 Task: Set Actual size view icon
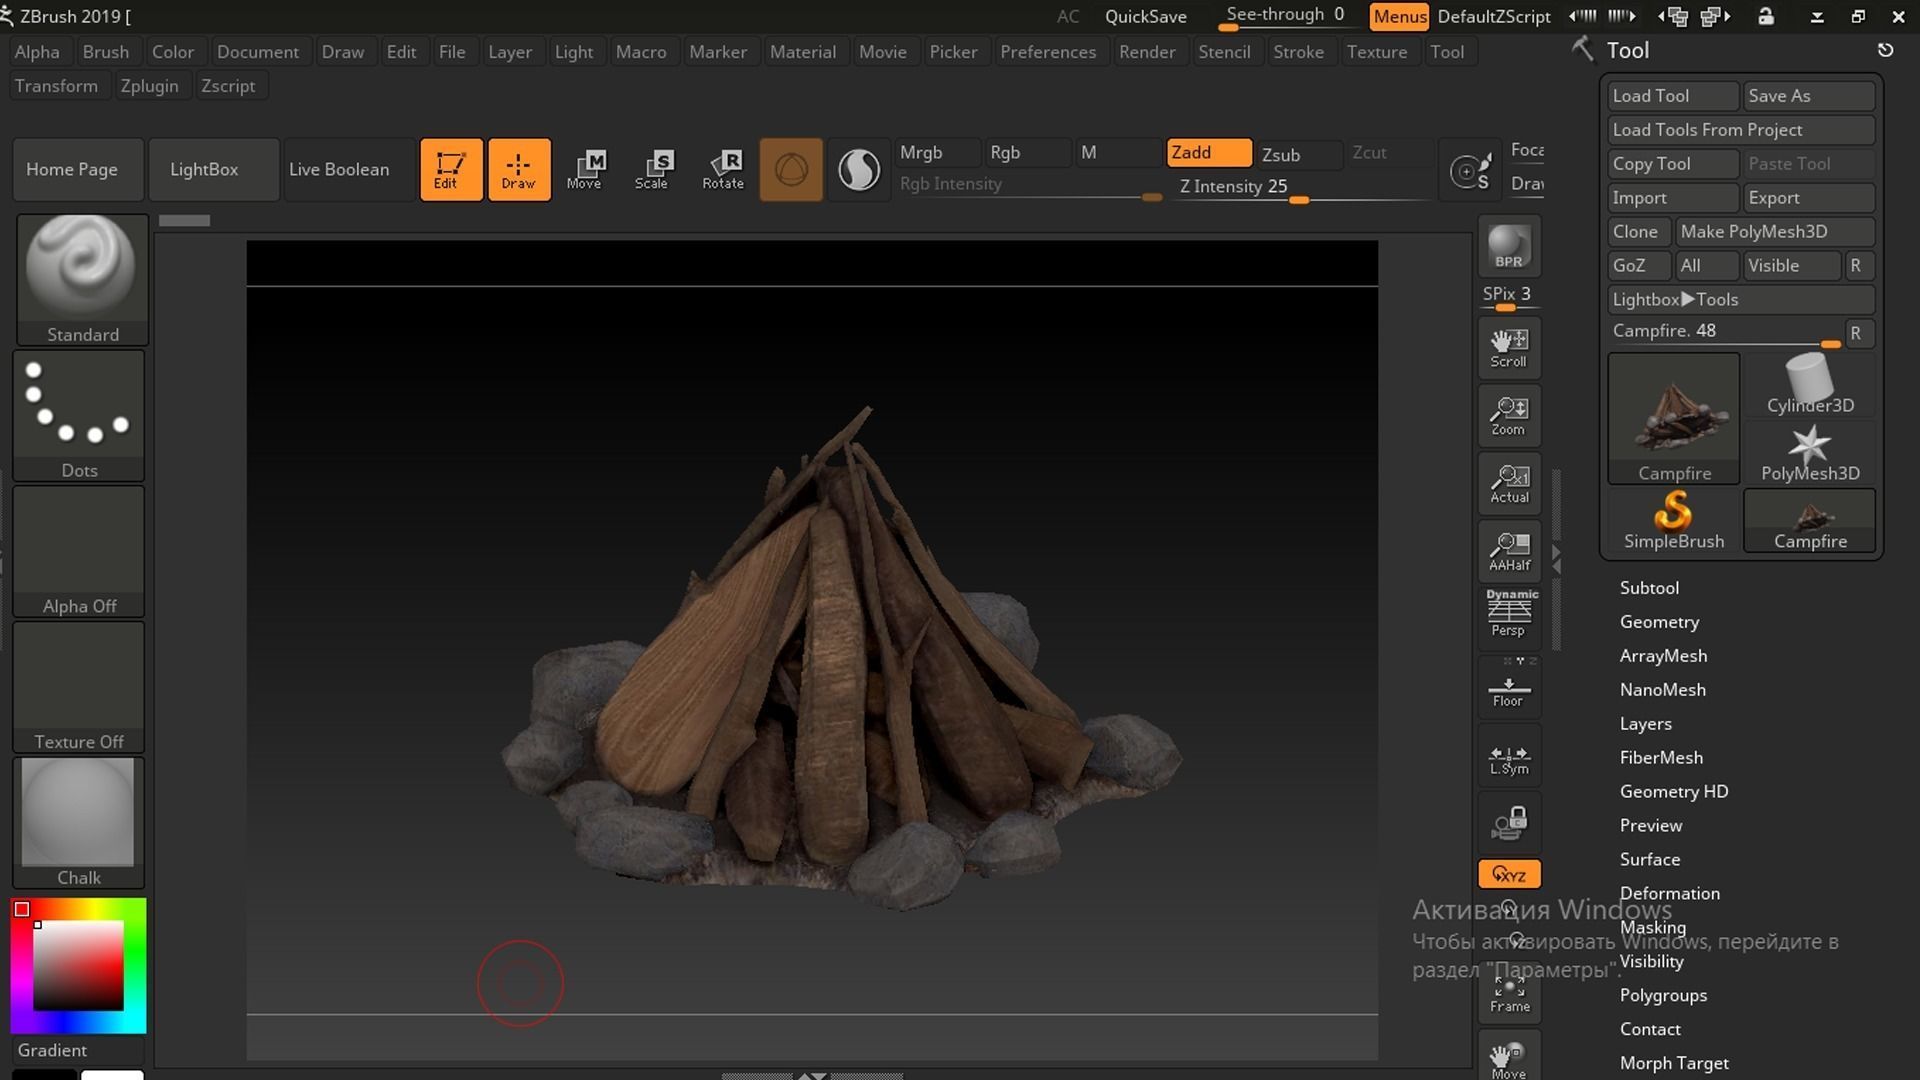(x=1509, y=483)
